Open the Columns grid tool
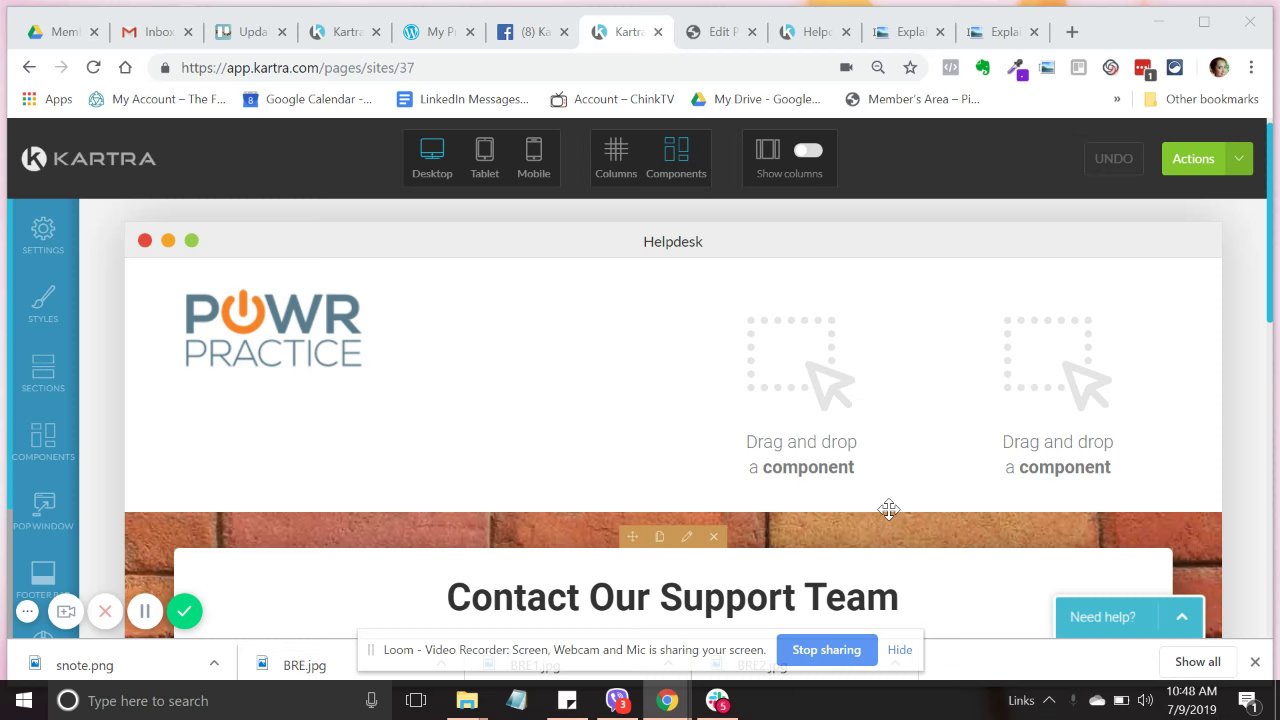 coord(616,158)
